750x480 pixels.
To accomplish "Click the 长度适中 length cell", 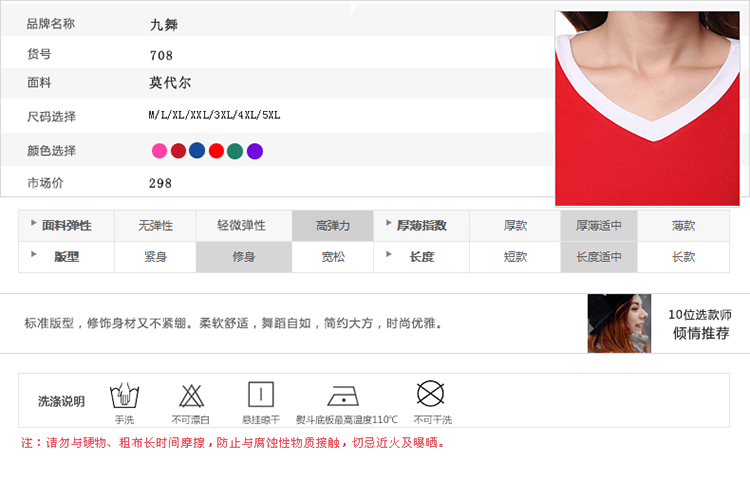I will point(599,257).
